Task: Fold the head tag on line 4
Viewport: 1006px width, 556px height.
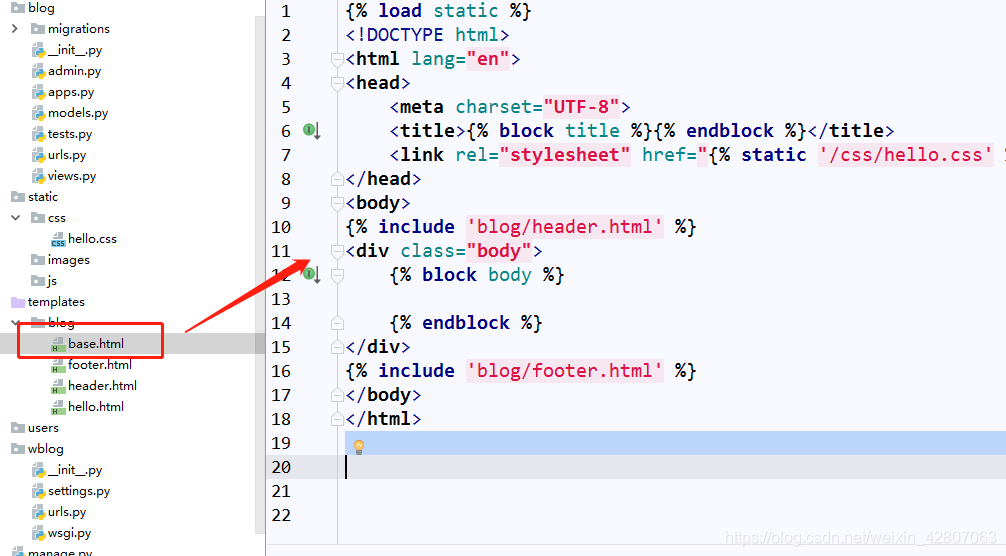Action: tap(337, 83)
